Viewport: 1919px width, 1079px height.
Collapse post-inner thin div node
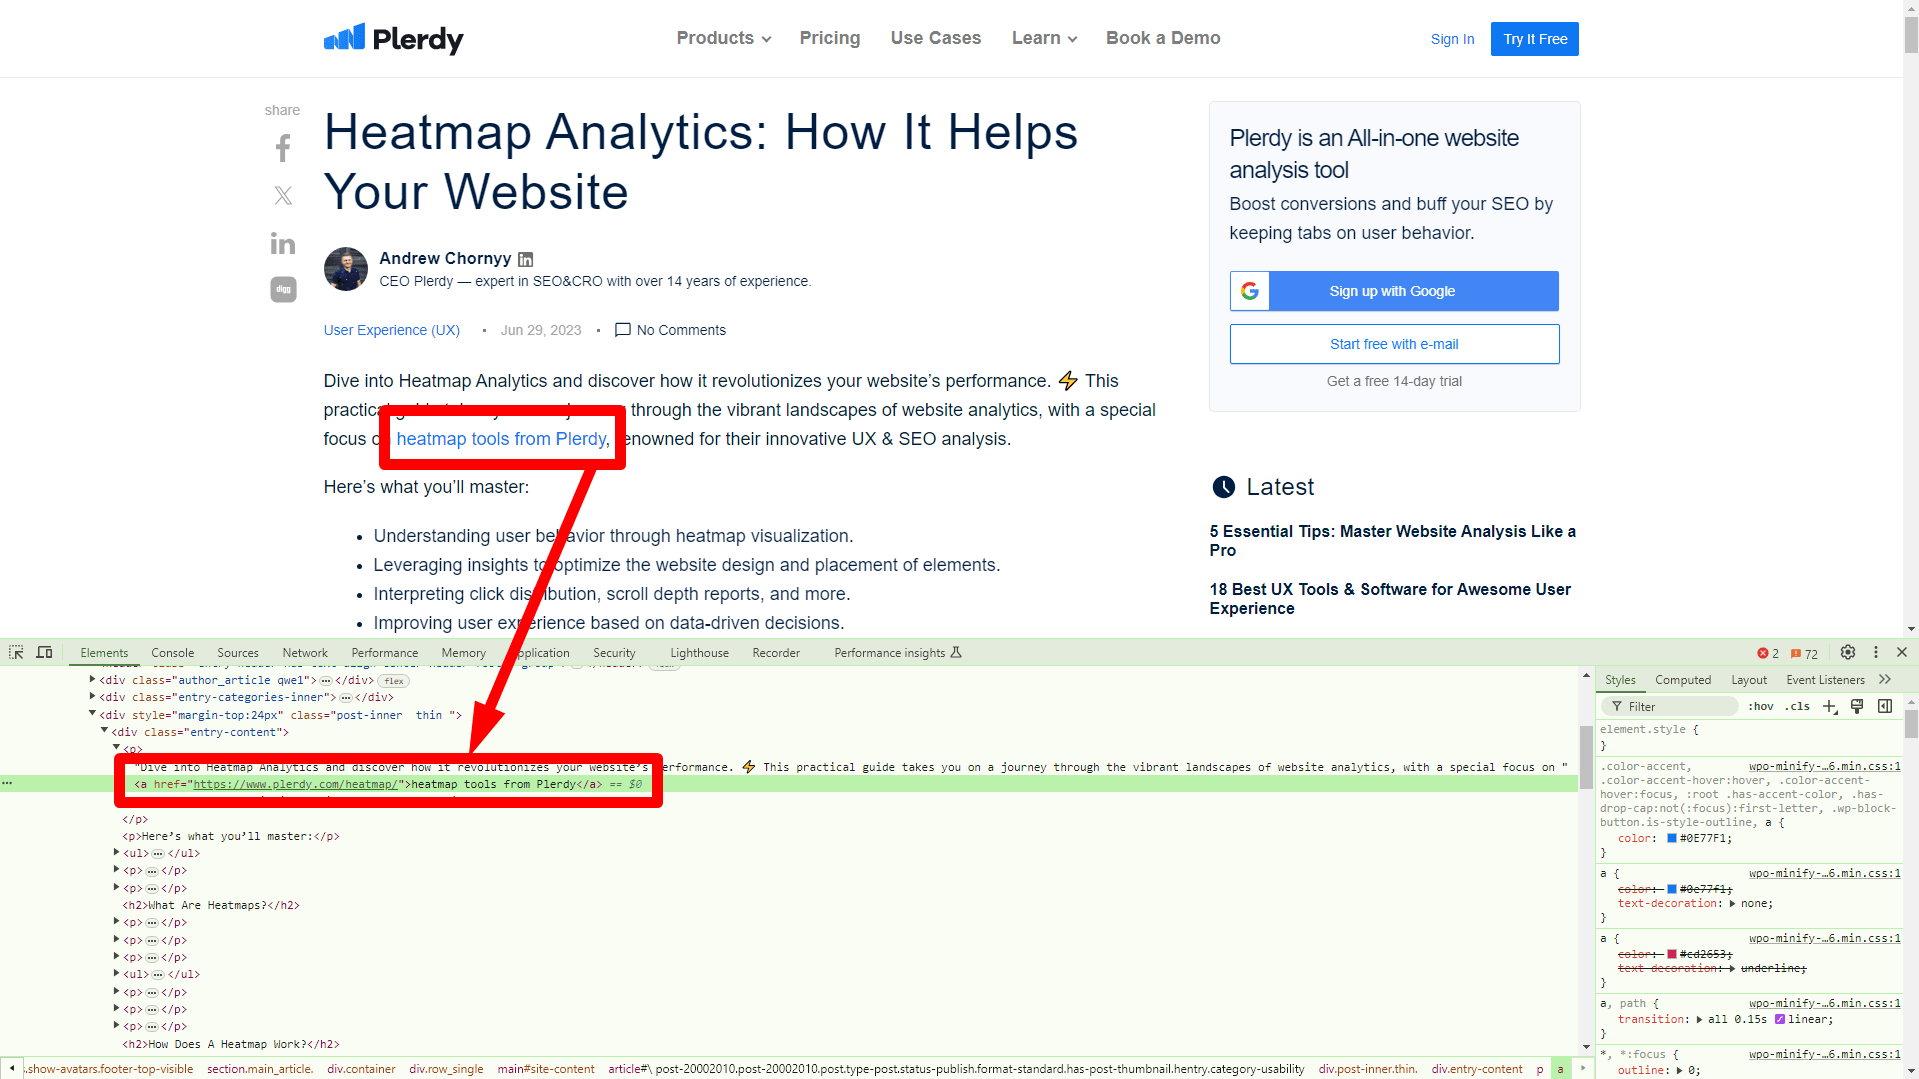point(93,714)
